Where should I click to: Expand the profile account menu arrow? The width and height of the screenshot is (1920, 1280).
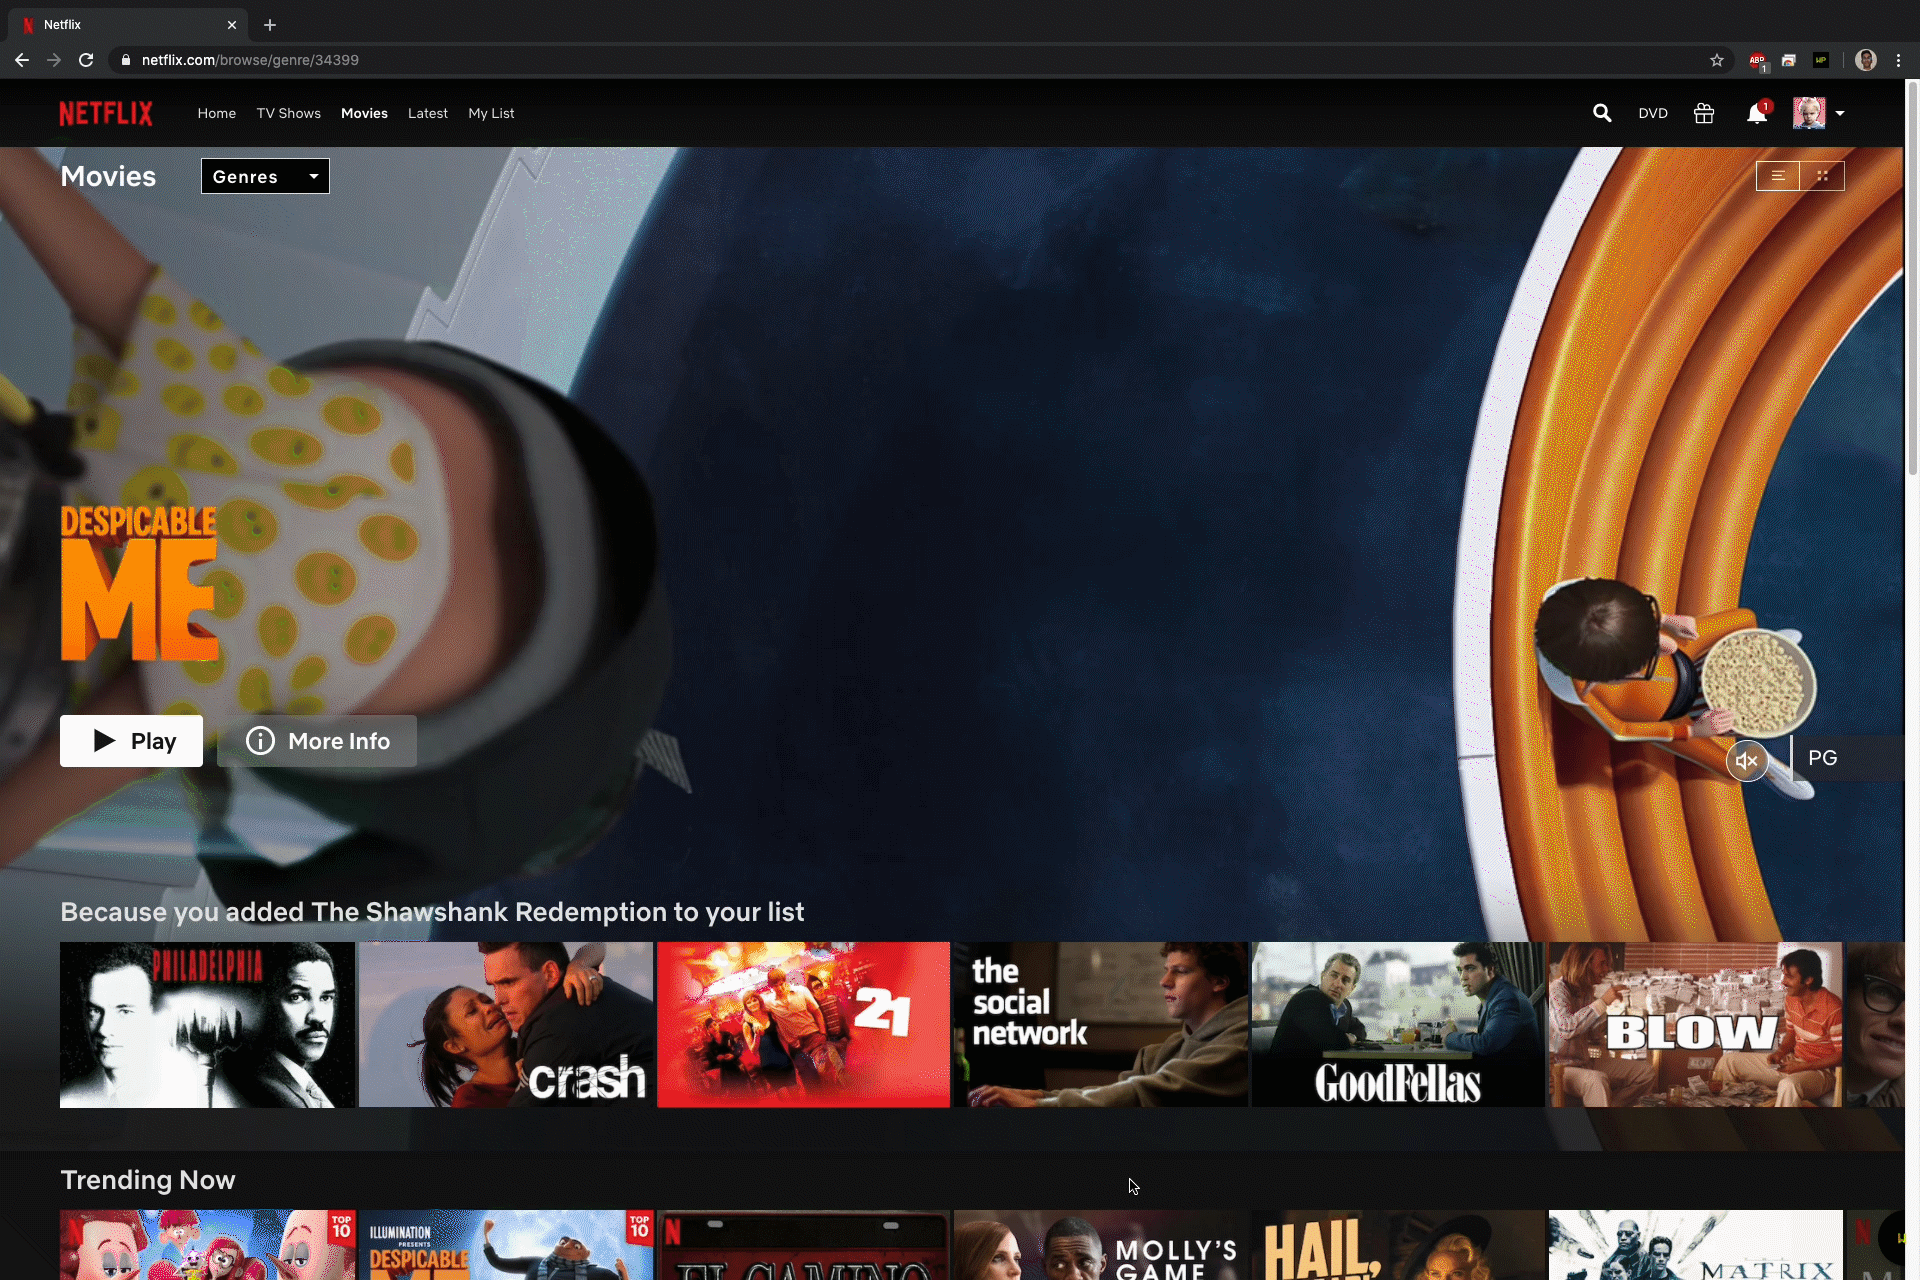[x=1840, y=113]
